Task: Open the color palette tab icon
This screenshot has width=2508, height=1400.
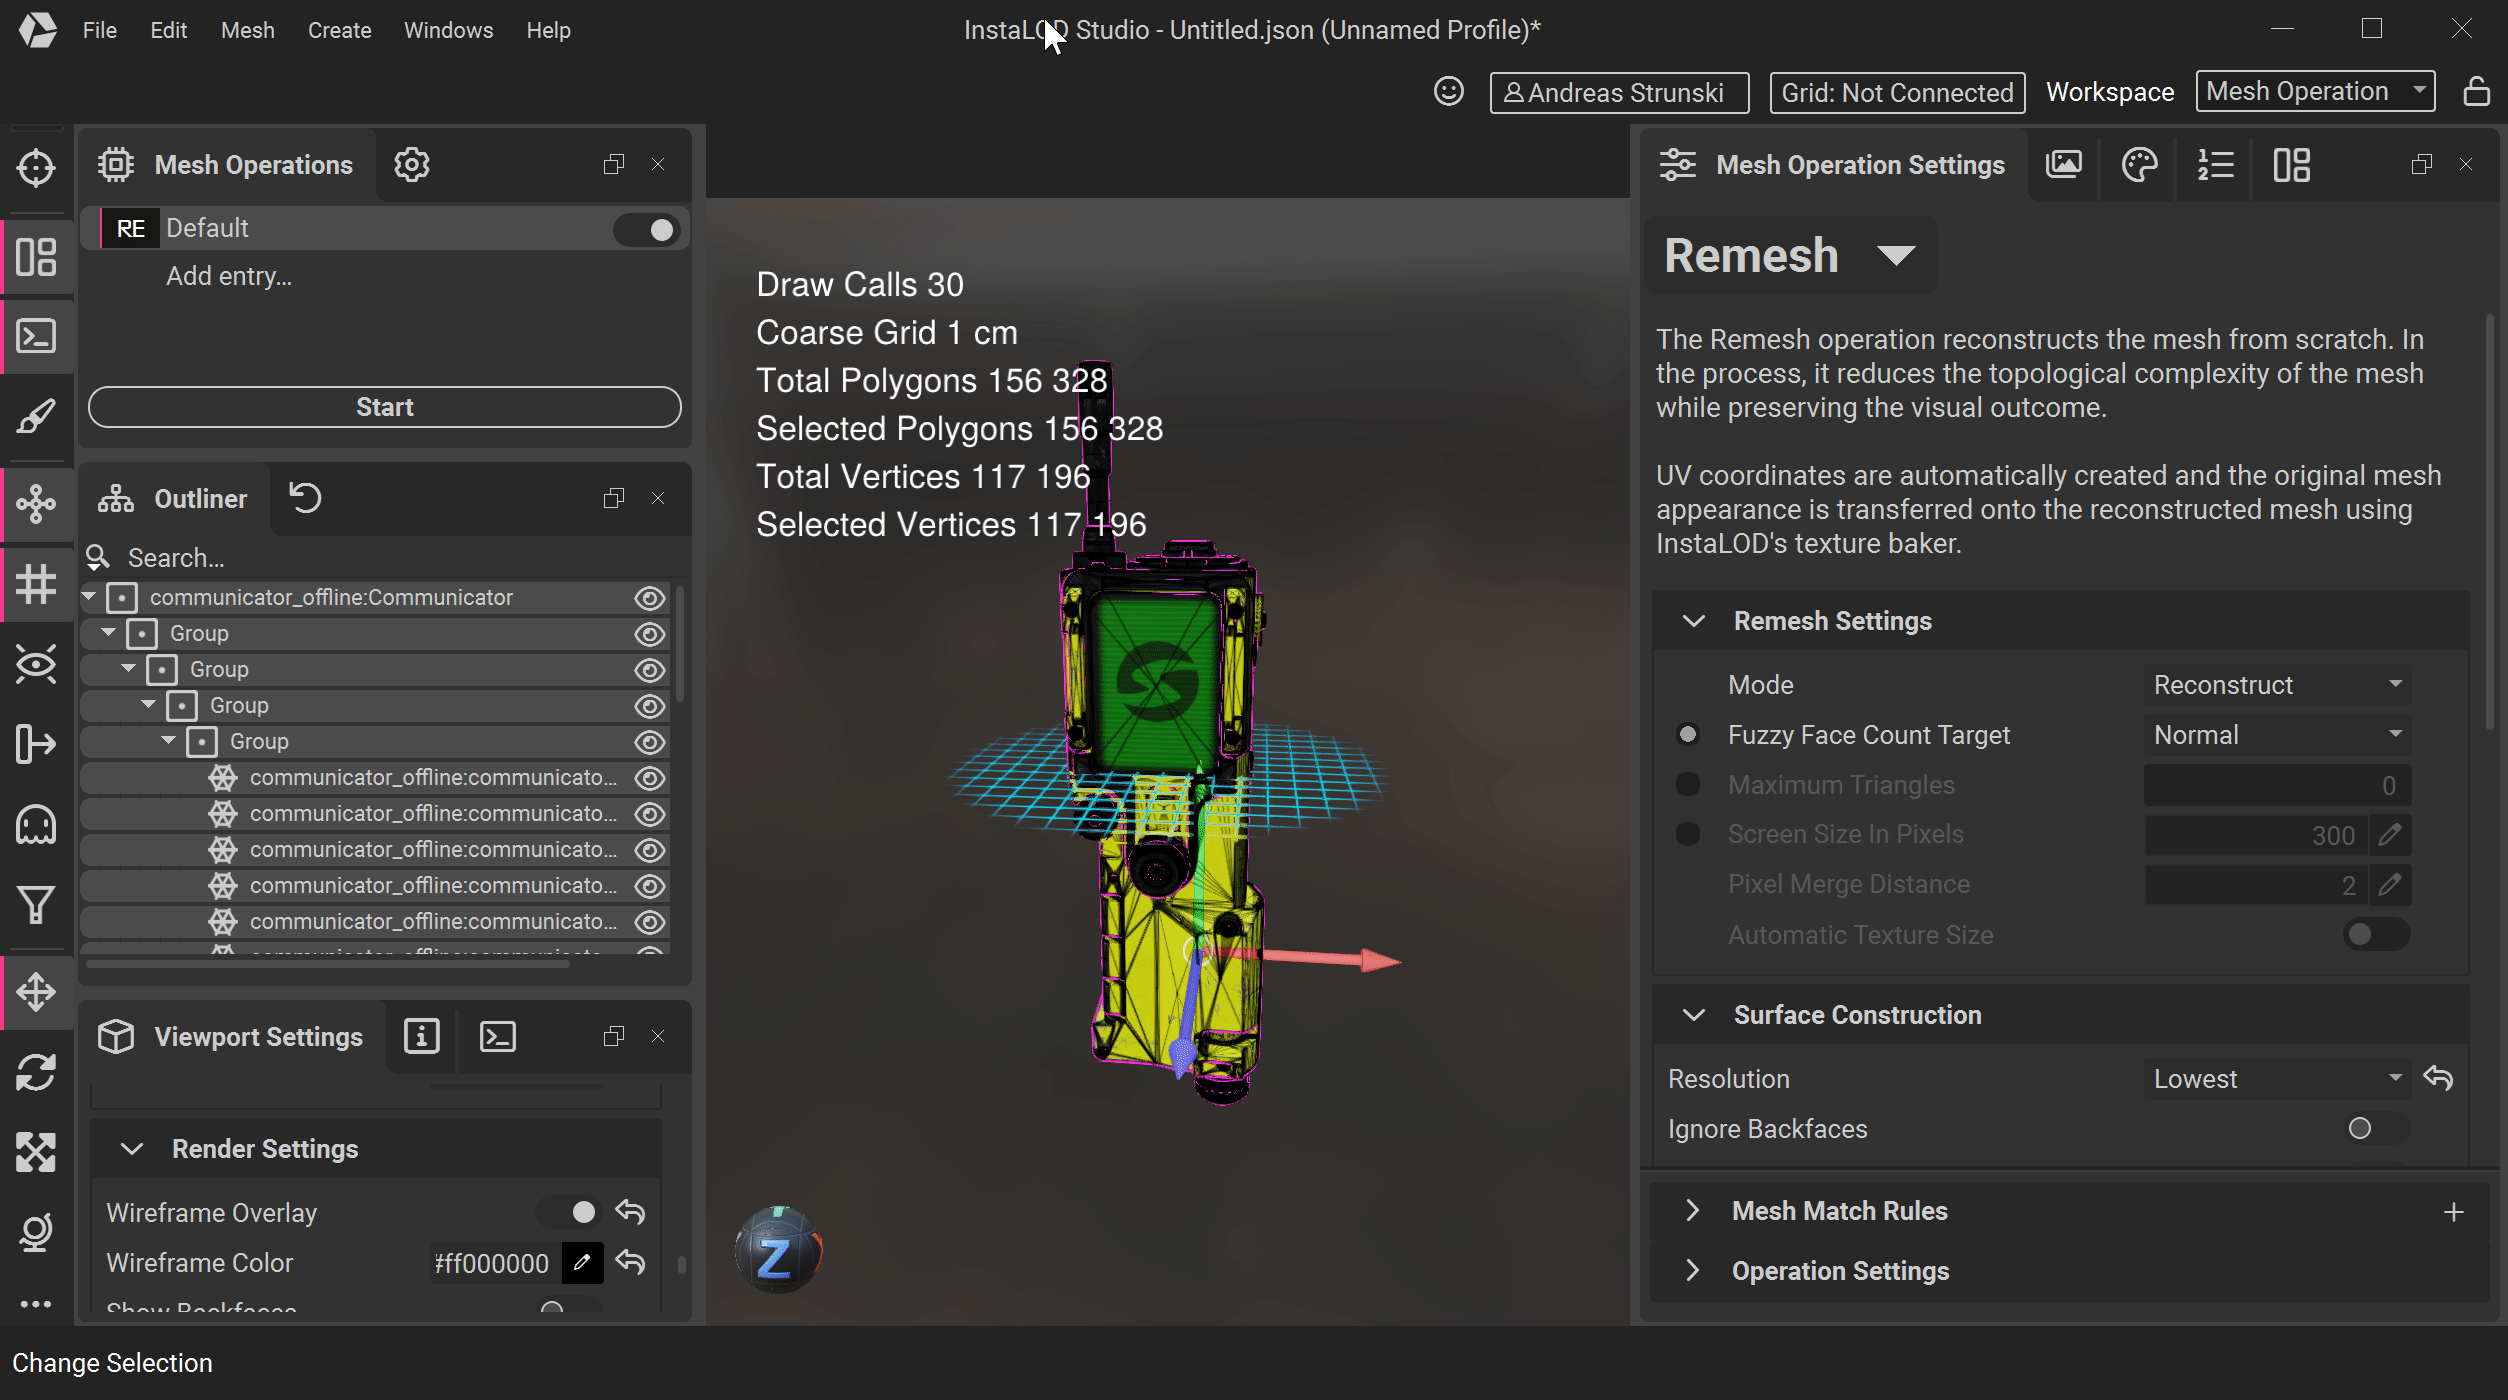Action: point(2139,165)
